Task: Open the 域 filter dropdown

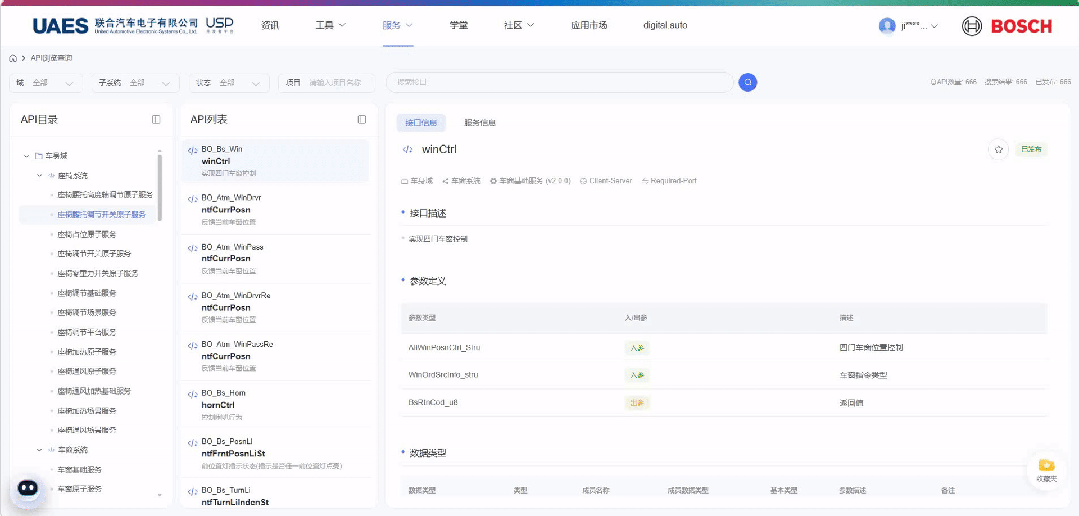Action: tap(45, 83)
